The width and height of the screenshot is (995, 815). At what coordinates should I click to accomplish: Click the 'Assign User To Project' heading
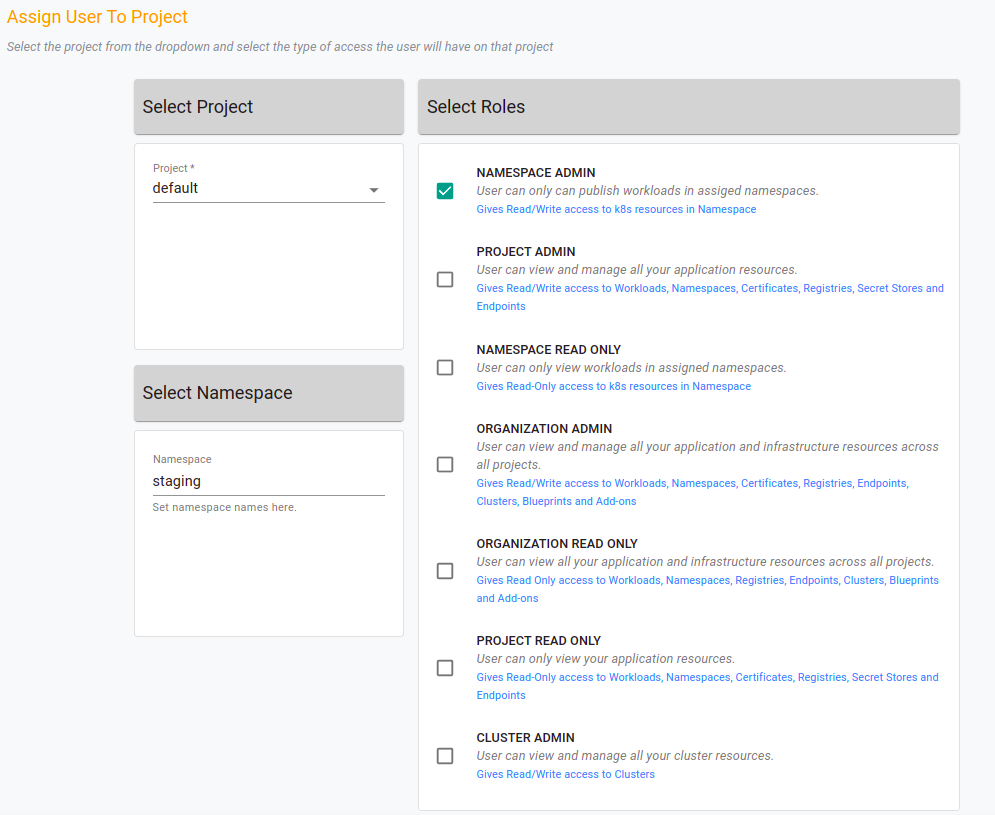click(x=97, y=17)
